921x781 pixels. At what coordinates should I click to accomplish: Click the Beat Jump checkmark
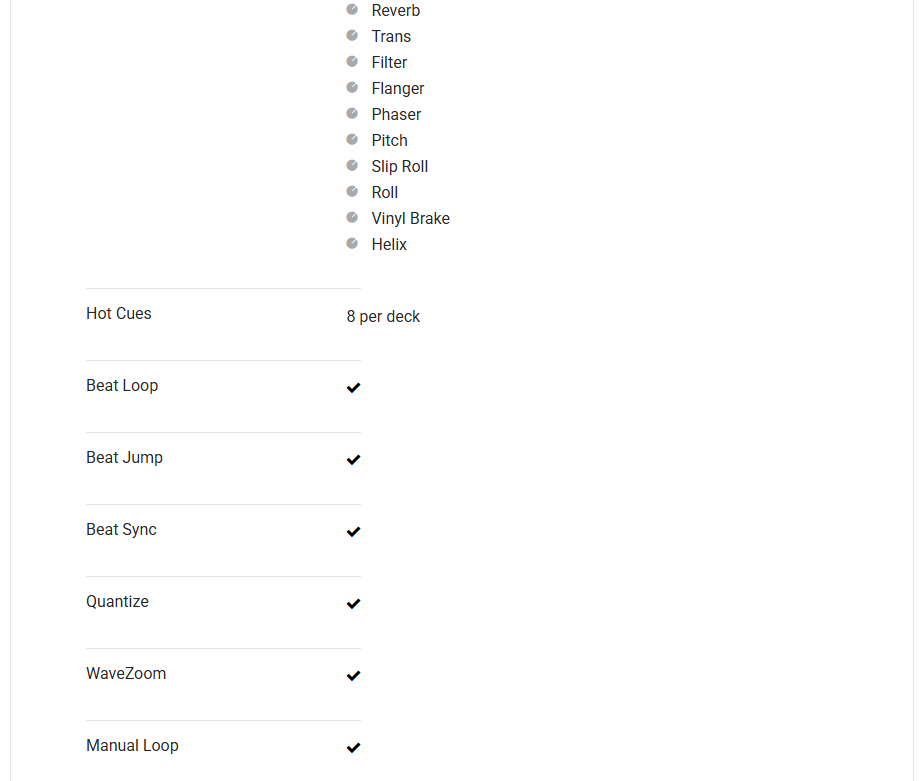(353, 460)
